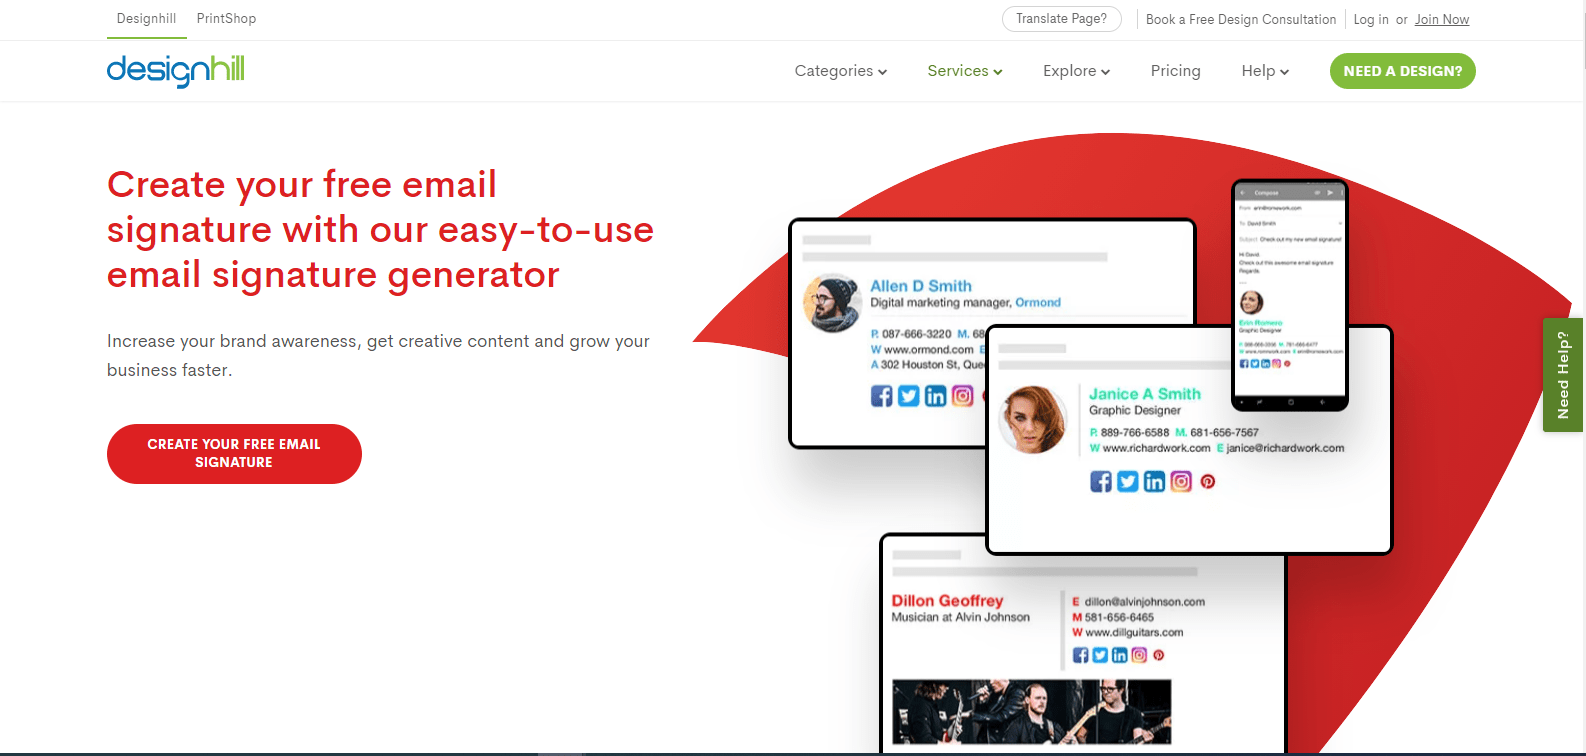Click Instagram icon in Dillon Geoffrey signature

click(x=1138, y=655)
